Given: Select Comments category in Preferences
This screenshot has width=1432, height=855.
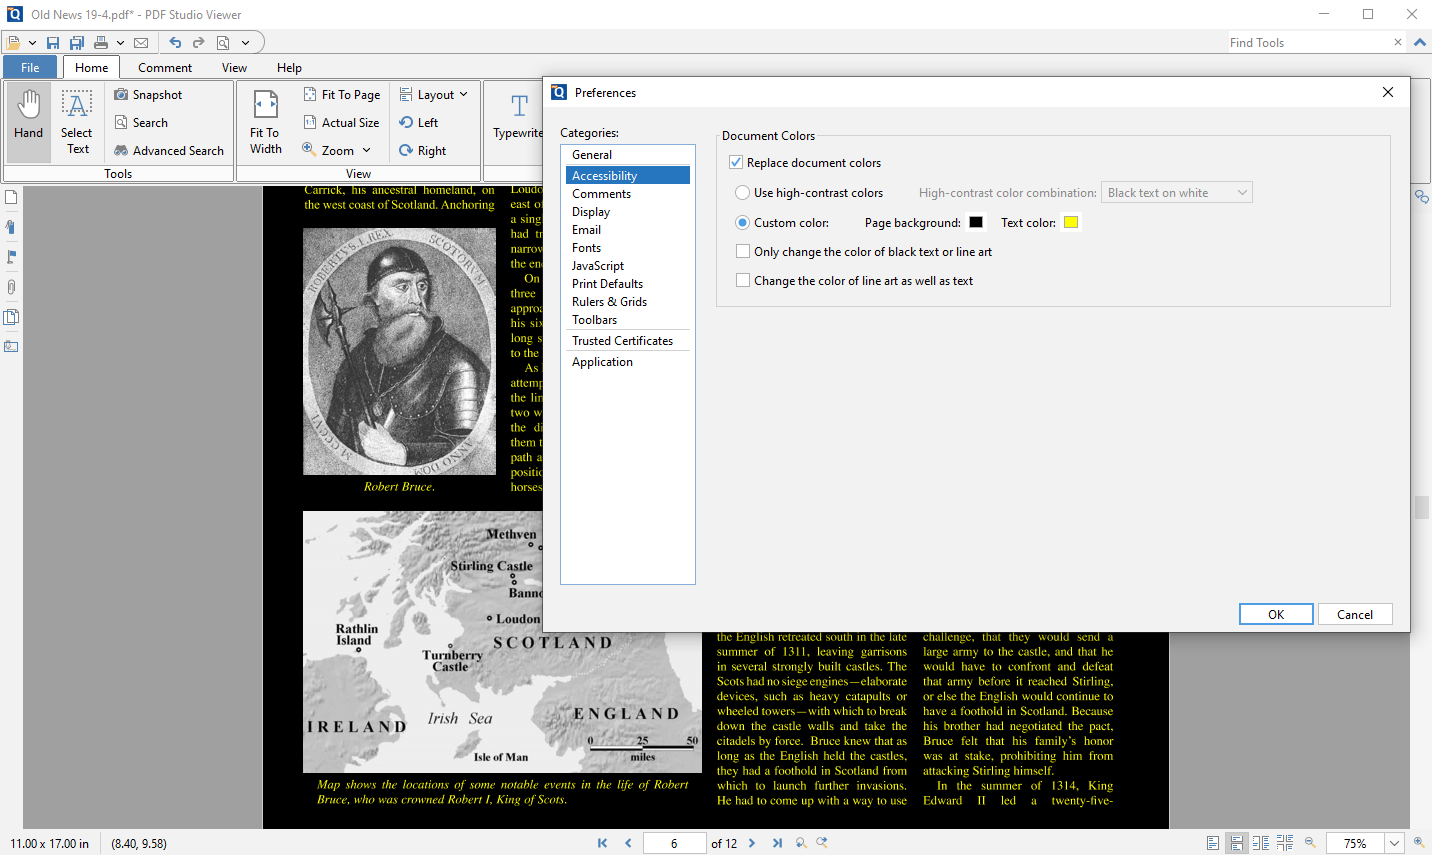Looking at the screenshot, I should [628, 194].
